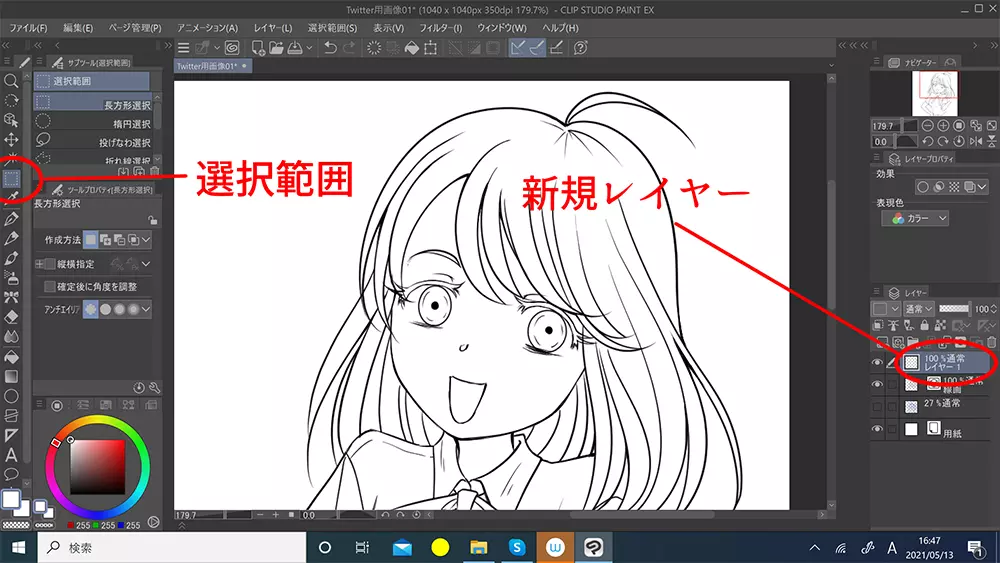This screenshot has width=1000, height=563.
Task: Delete layer with trash icon in layer palette
Action: pos(991,342)
